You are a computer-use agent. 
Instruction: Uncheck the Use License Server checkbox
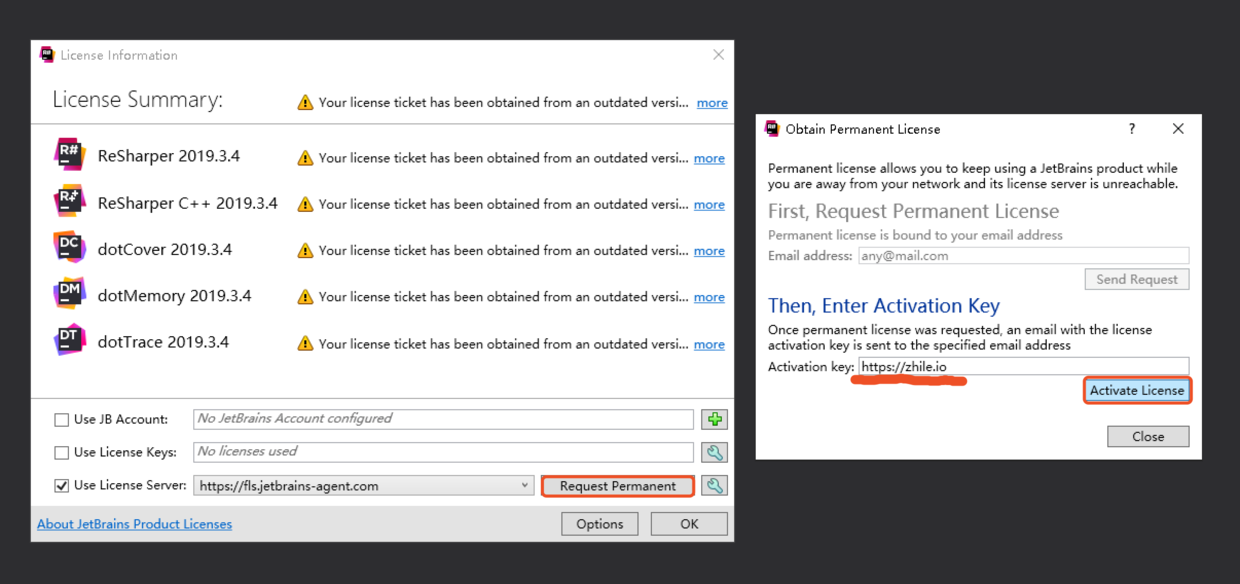[62, 486]
